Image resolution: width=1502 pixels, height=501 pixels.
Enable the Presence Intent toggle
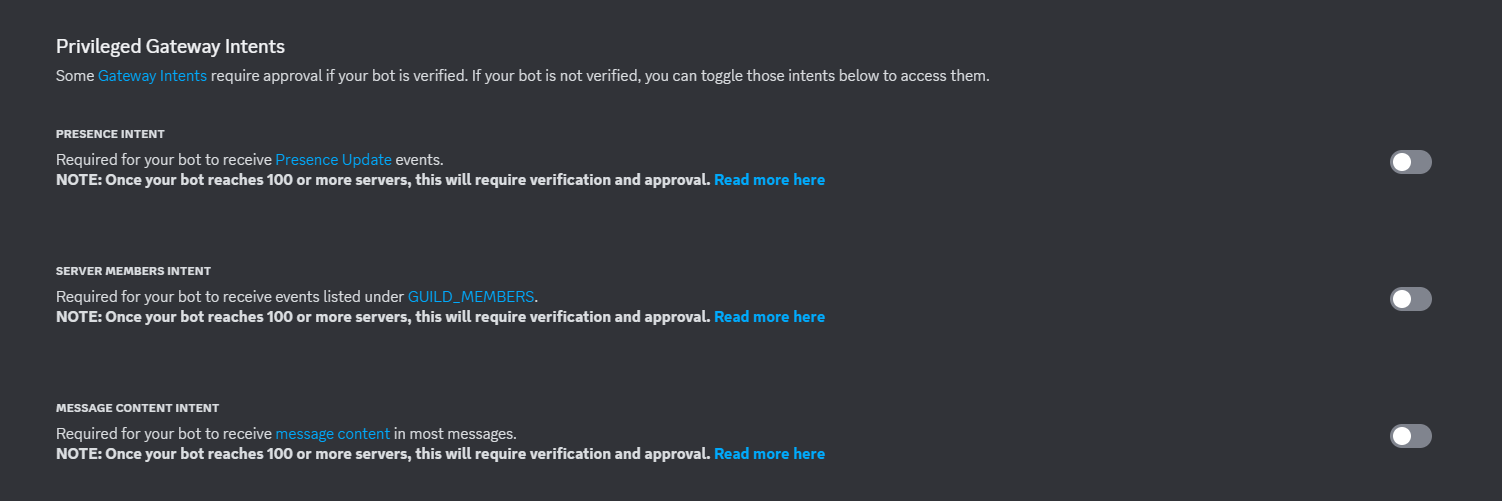click(1410, 162)
